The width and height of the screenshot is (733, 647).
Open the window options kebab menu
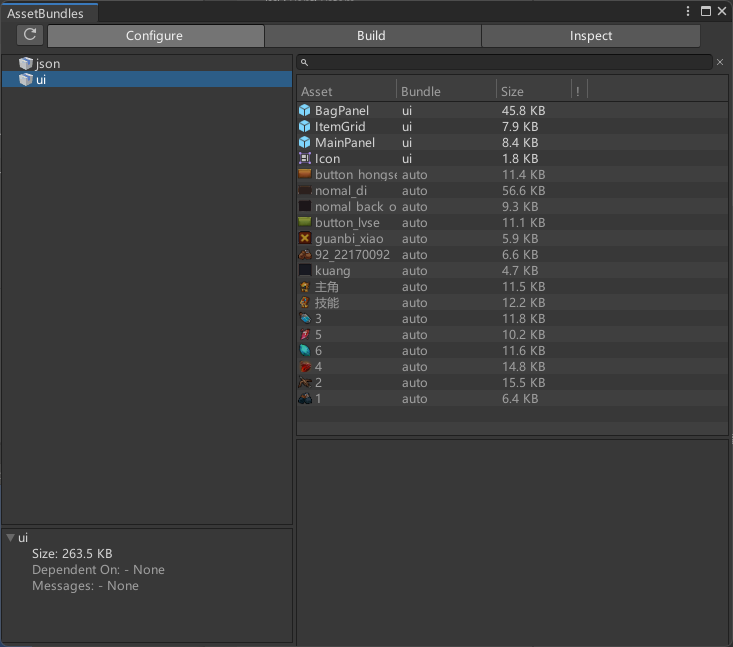pyautogui.click(x=688, y=12)
